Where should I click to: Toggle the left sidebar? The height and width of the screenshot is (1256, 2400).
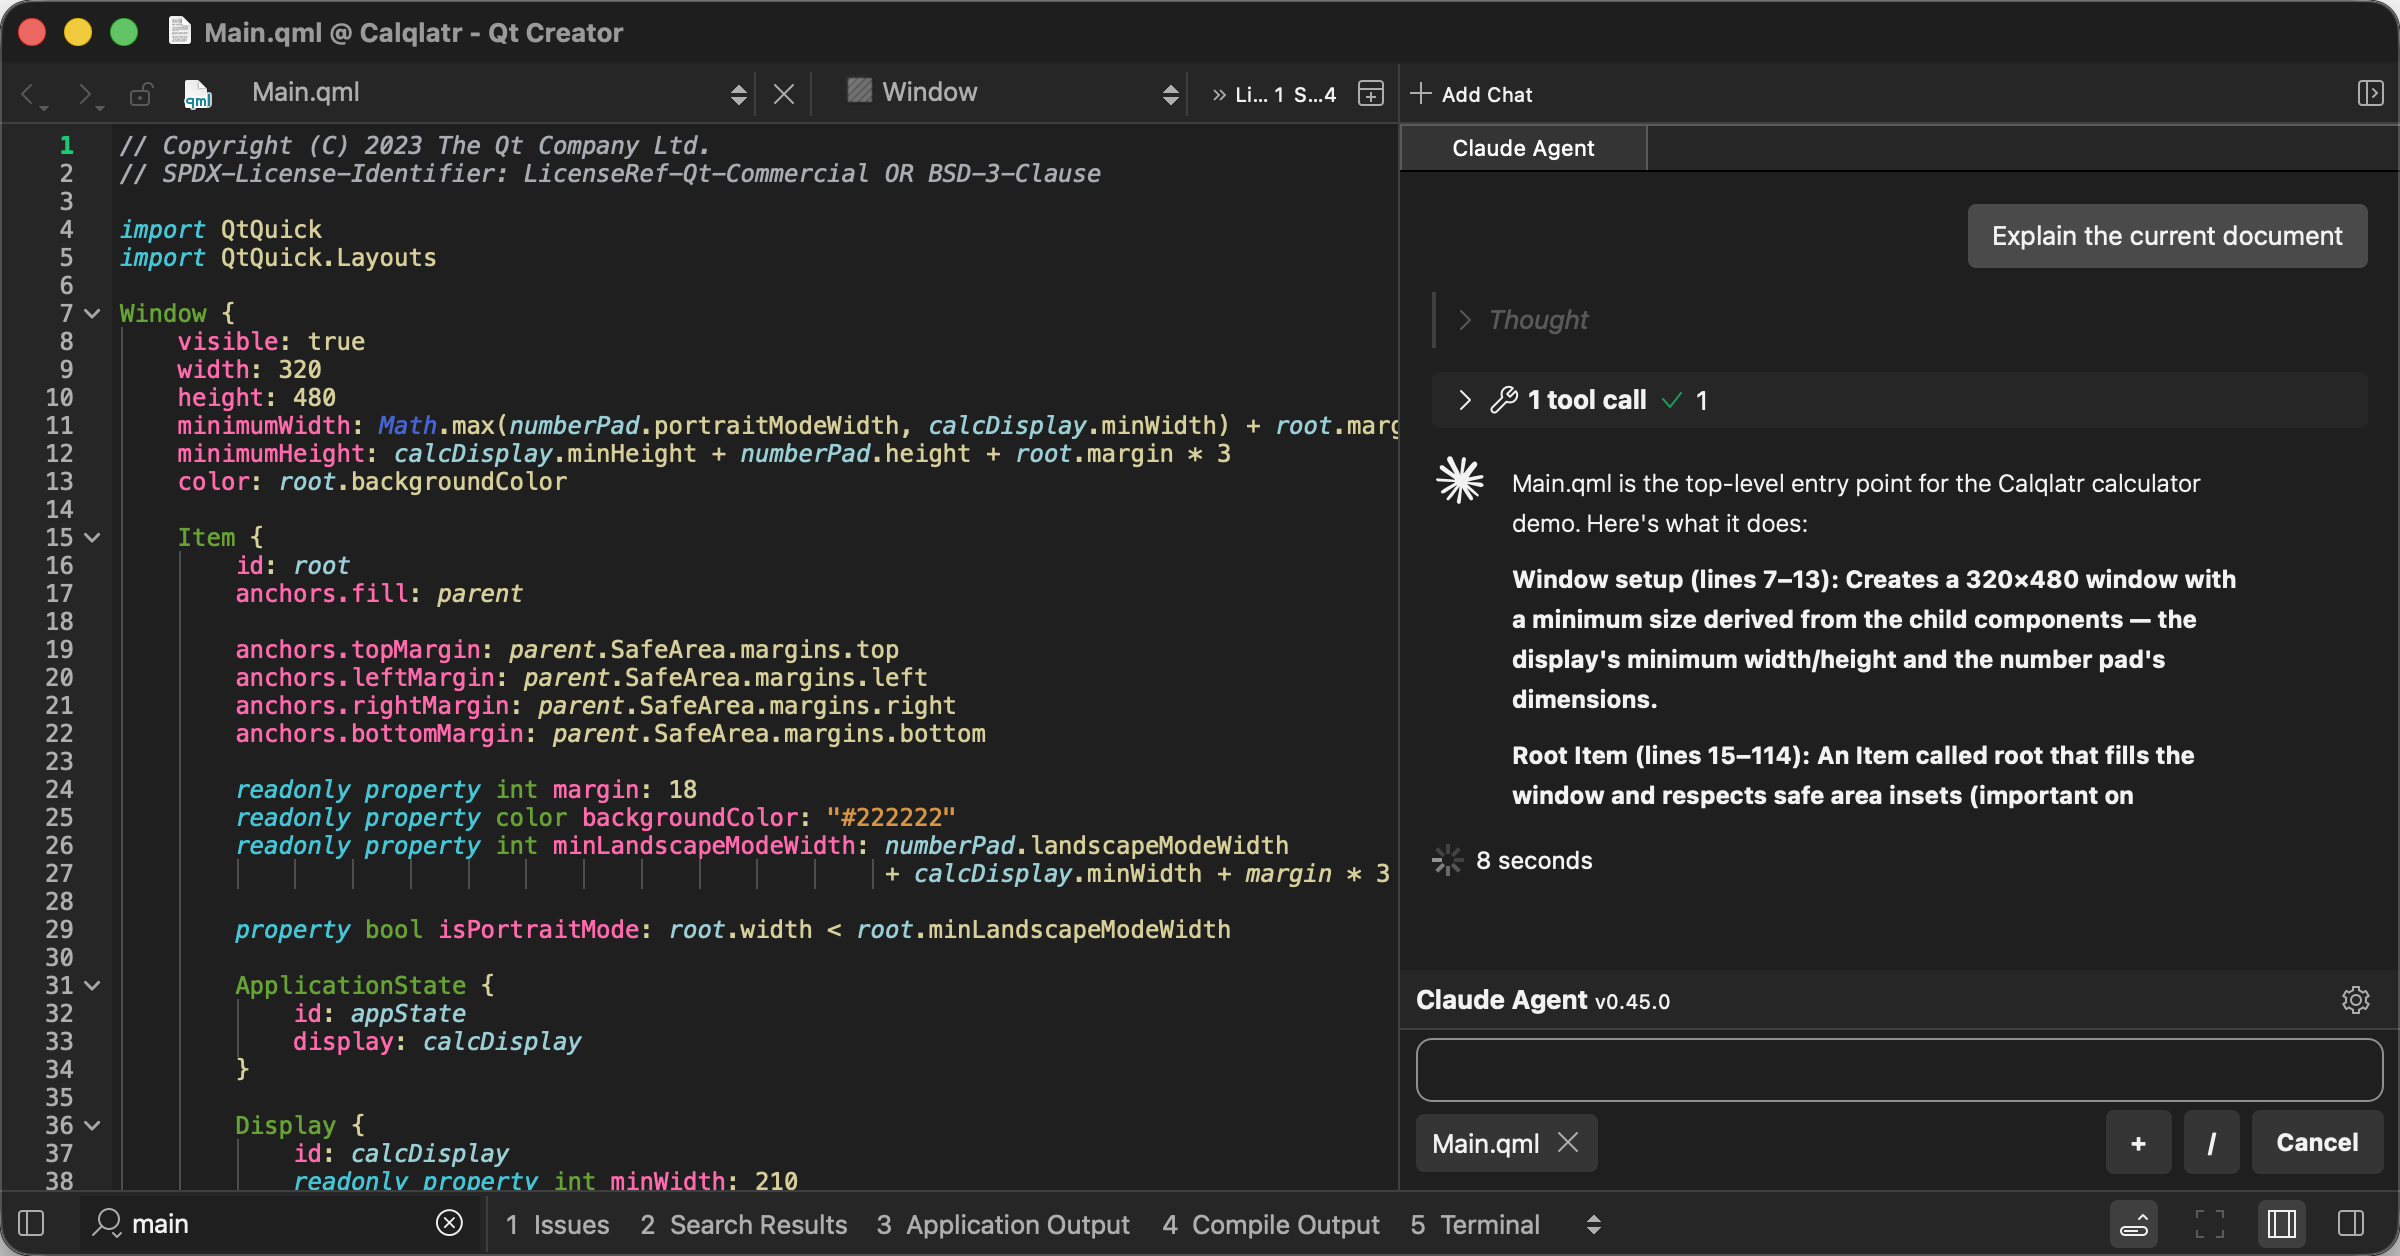click(31, 1223)
